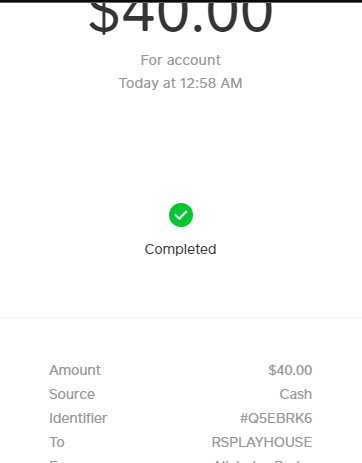The image size is (362, 463).
Task: Tap the large $40.00 payment heading
Action: pos(181,17)
